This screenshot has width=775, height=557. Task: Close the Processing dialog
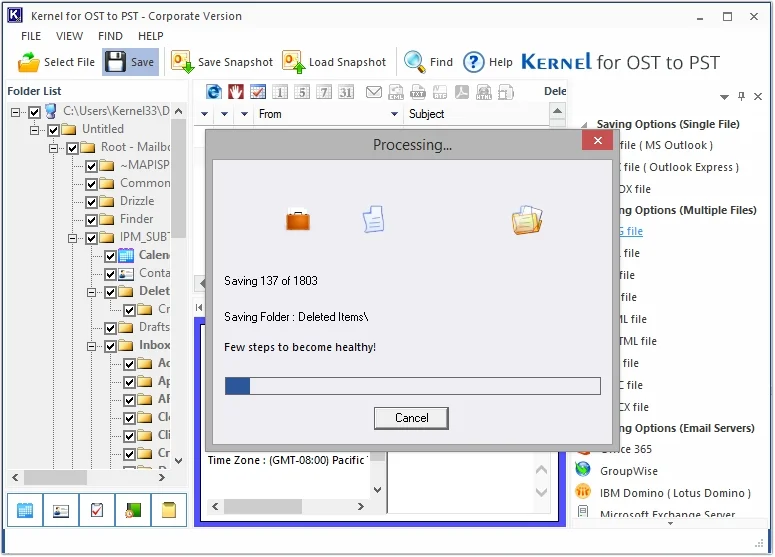598,141
